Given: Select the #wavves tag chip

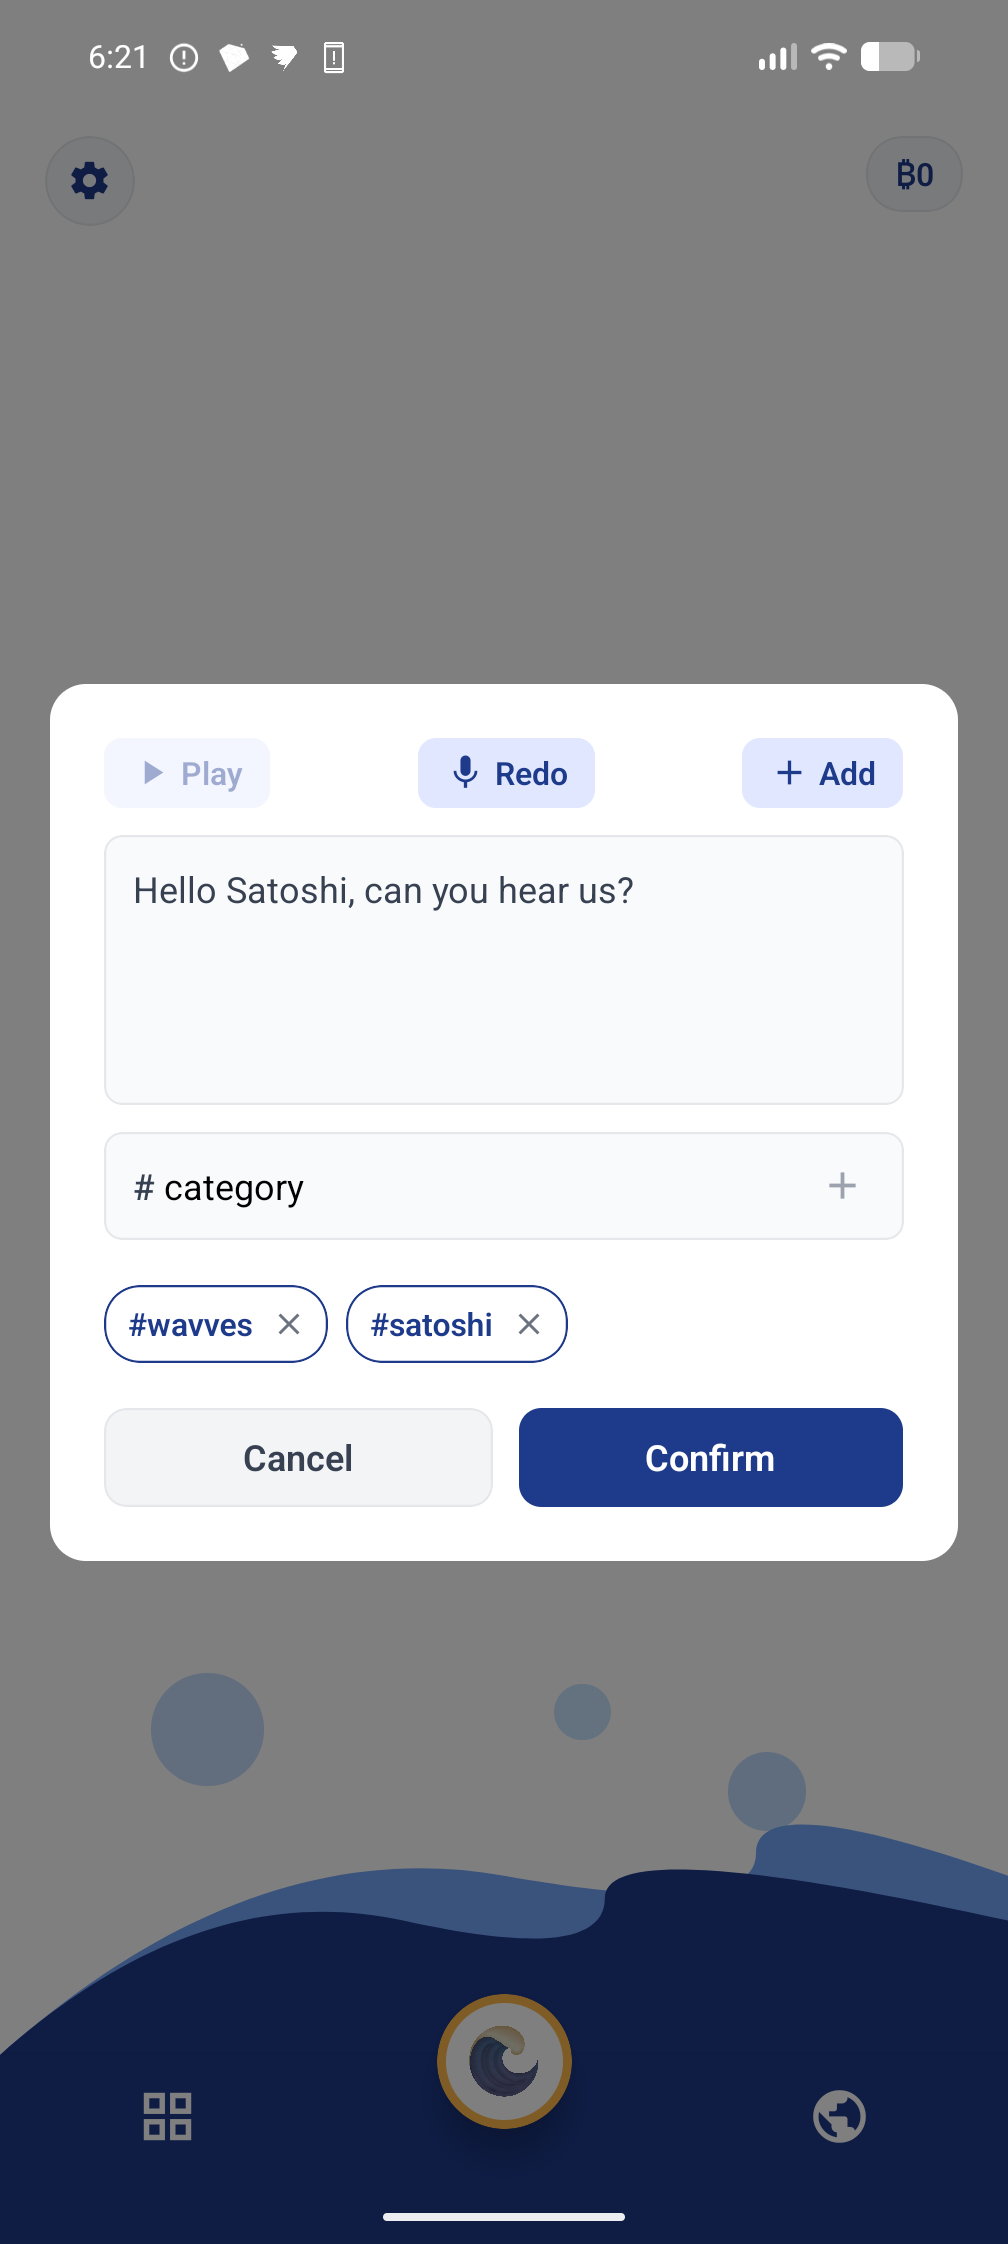Looking at the screenshot, I should (190, 1324).
